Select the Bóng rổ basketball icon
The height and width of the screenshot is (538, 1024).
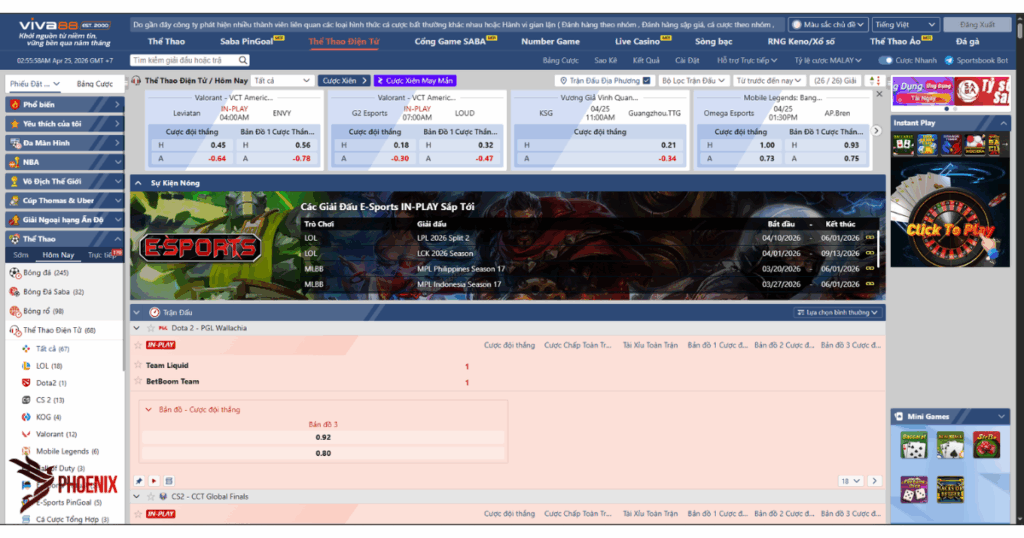coord(15,311)
